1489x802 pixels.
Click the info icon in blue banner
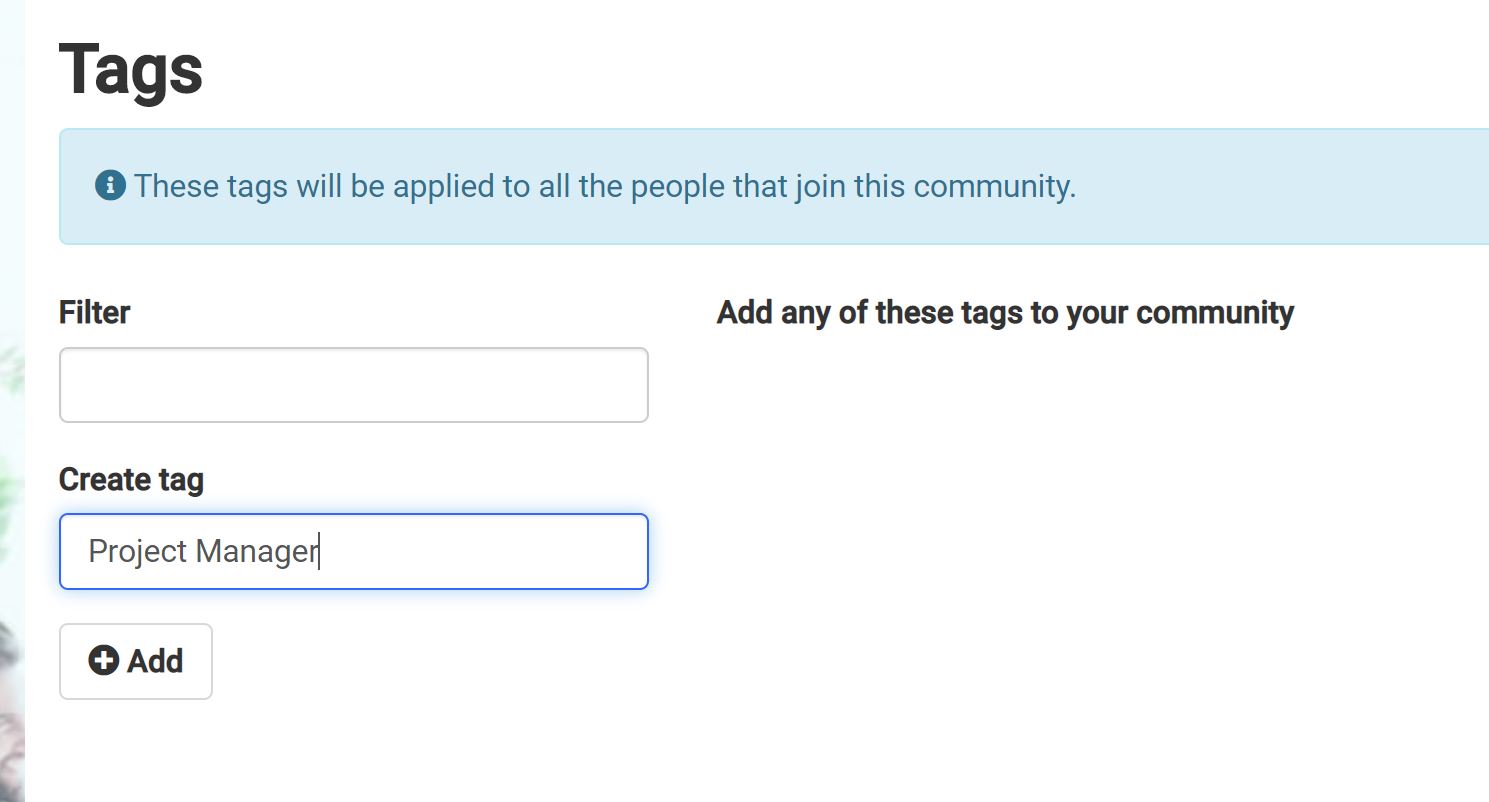(x=110, y=185)
